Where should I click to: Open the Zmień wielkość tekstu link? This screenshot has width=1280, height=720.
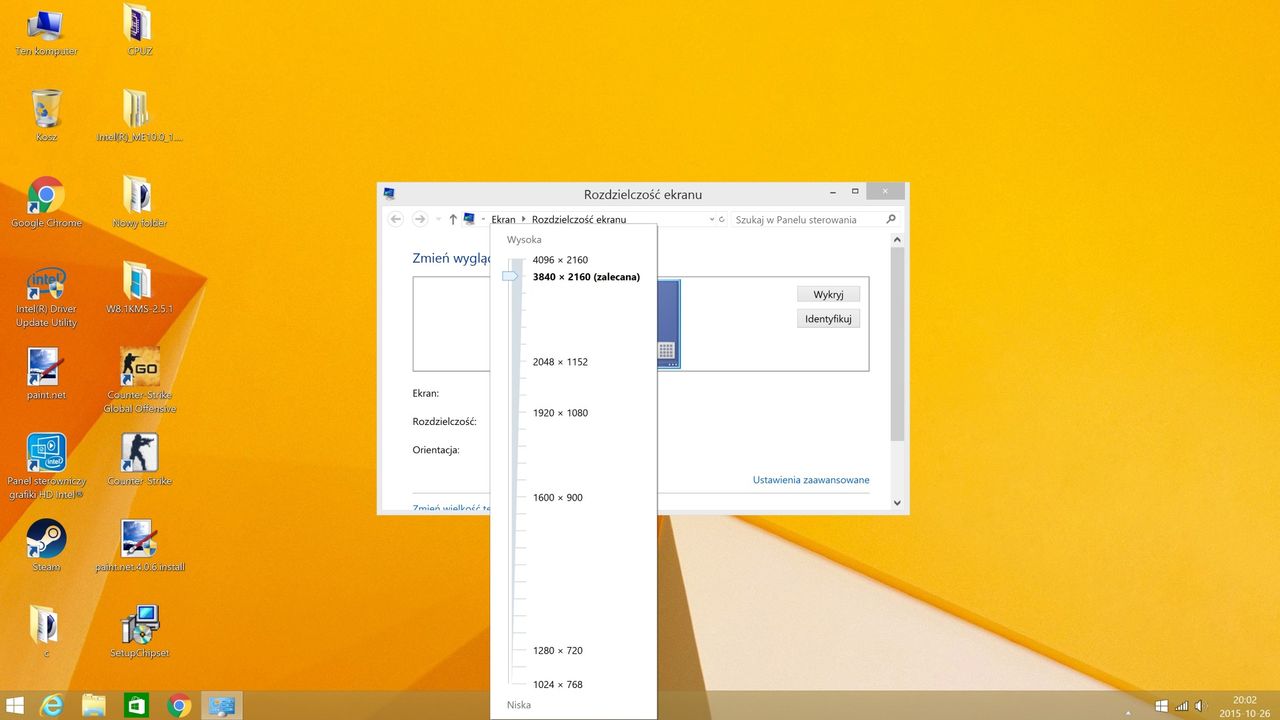pos(451,508)
